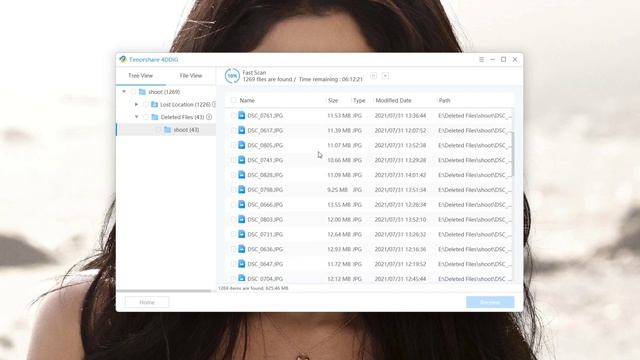Check the box for DSC_0617.JPG
The height and width of the screenshot is (360, 640).
233,130
